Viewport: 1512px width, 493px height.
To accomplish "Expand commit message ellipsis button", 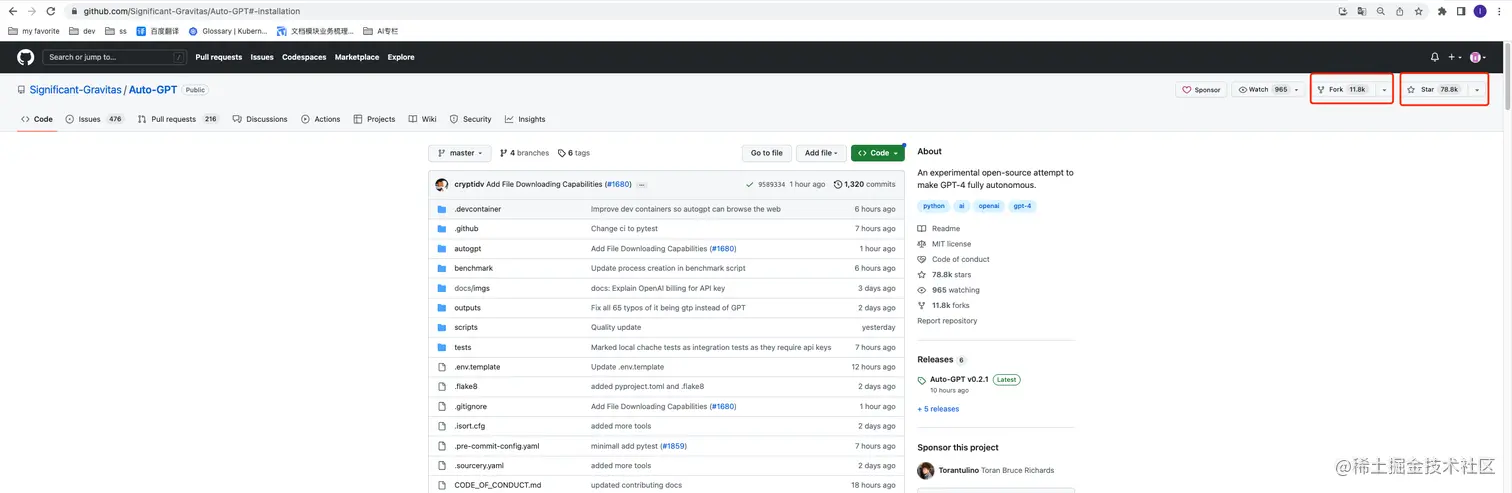I will [641, 185].
